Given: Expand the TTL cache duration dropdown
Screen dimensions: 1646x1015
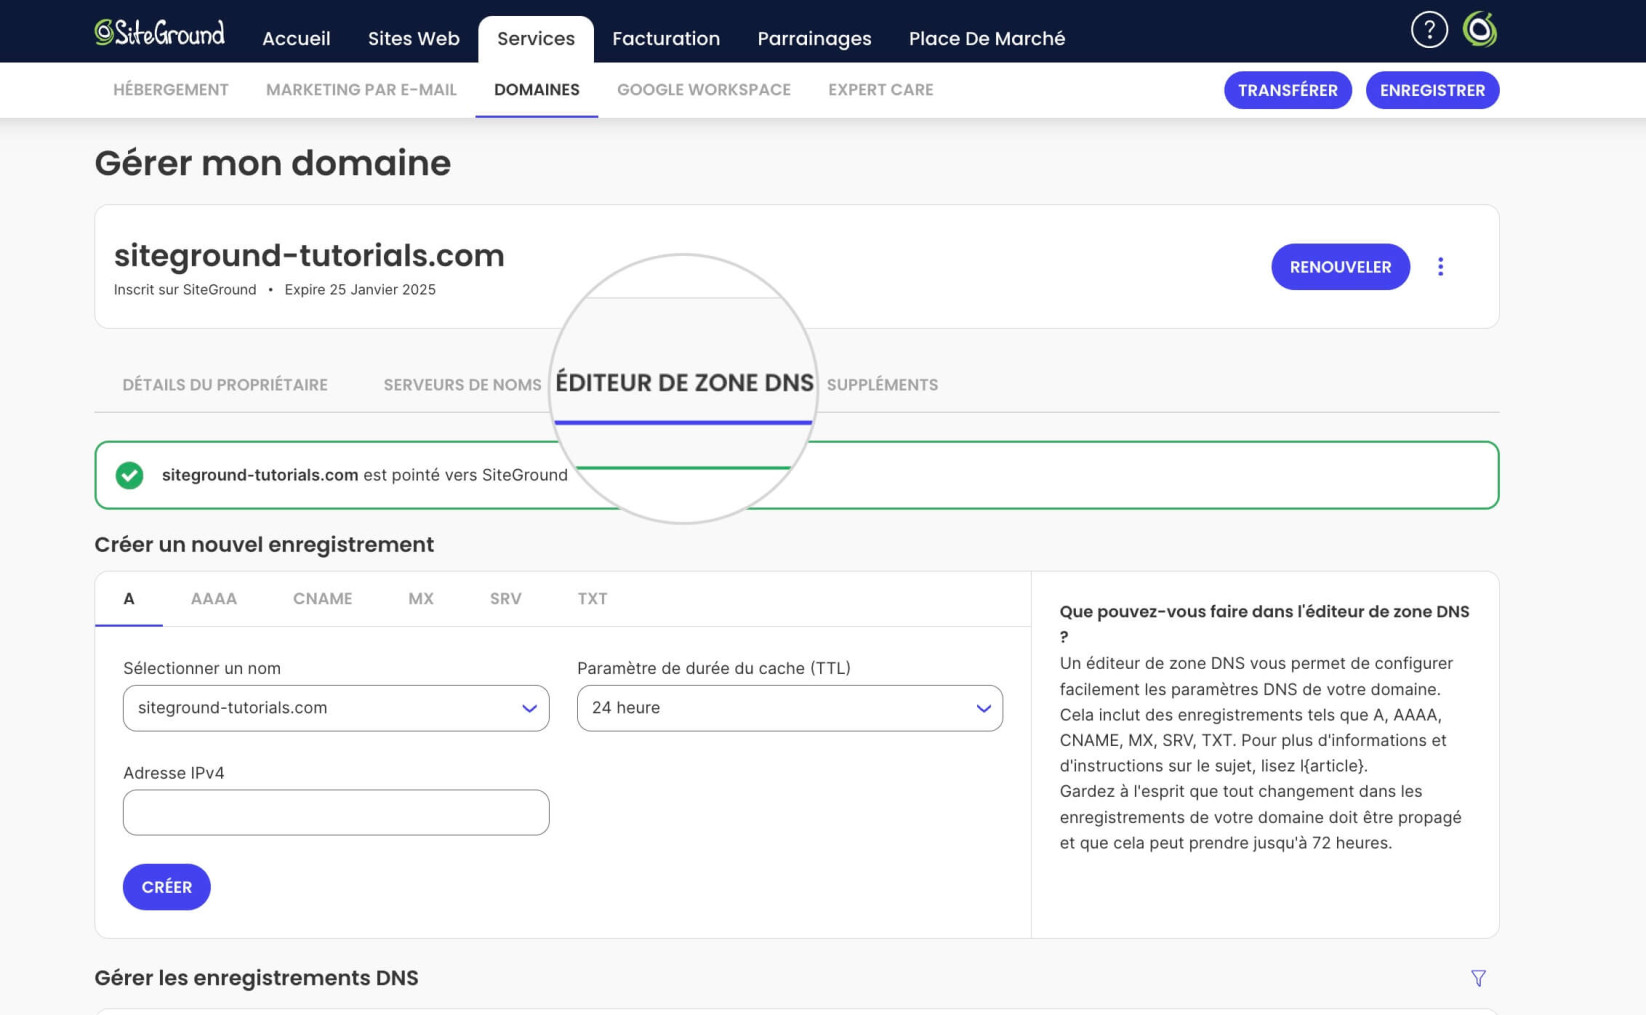Looking at the screenshot, I should coord(790,708).
